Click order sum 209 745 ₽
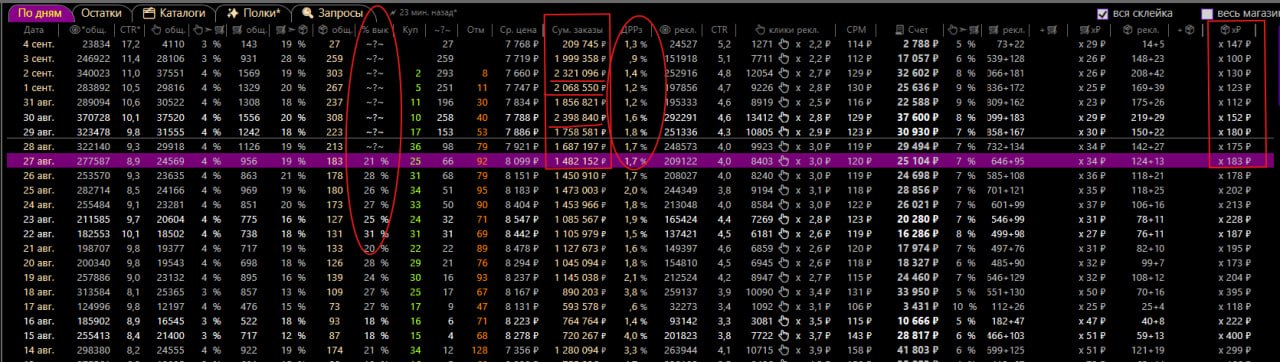 tap(584, 44)
